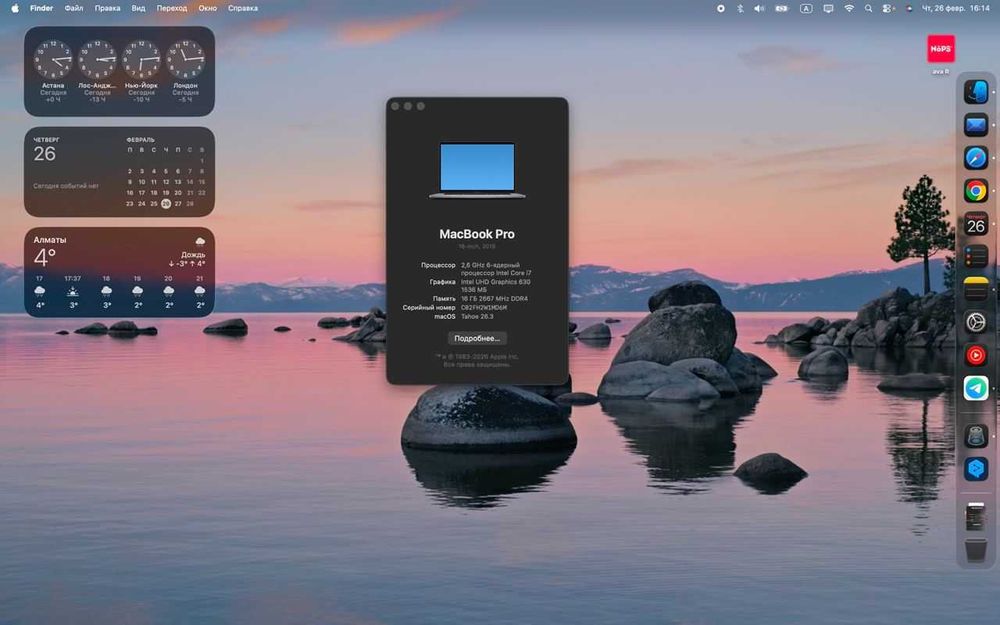1000x625 pixels.
Task: Click the date and time in menu bar
Action: (x=956, y=8)
